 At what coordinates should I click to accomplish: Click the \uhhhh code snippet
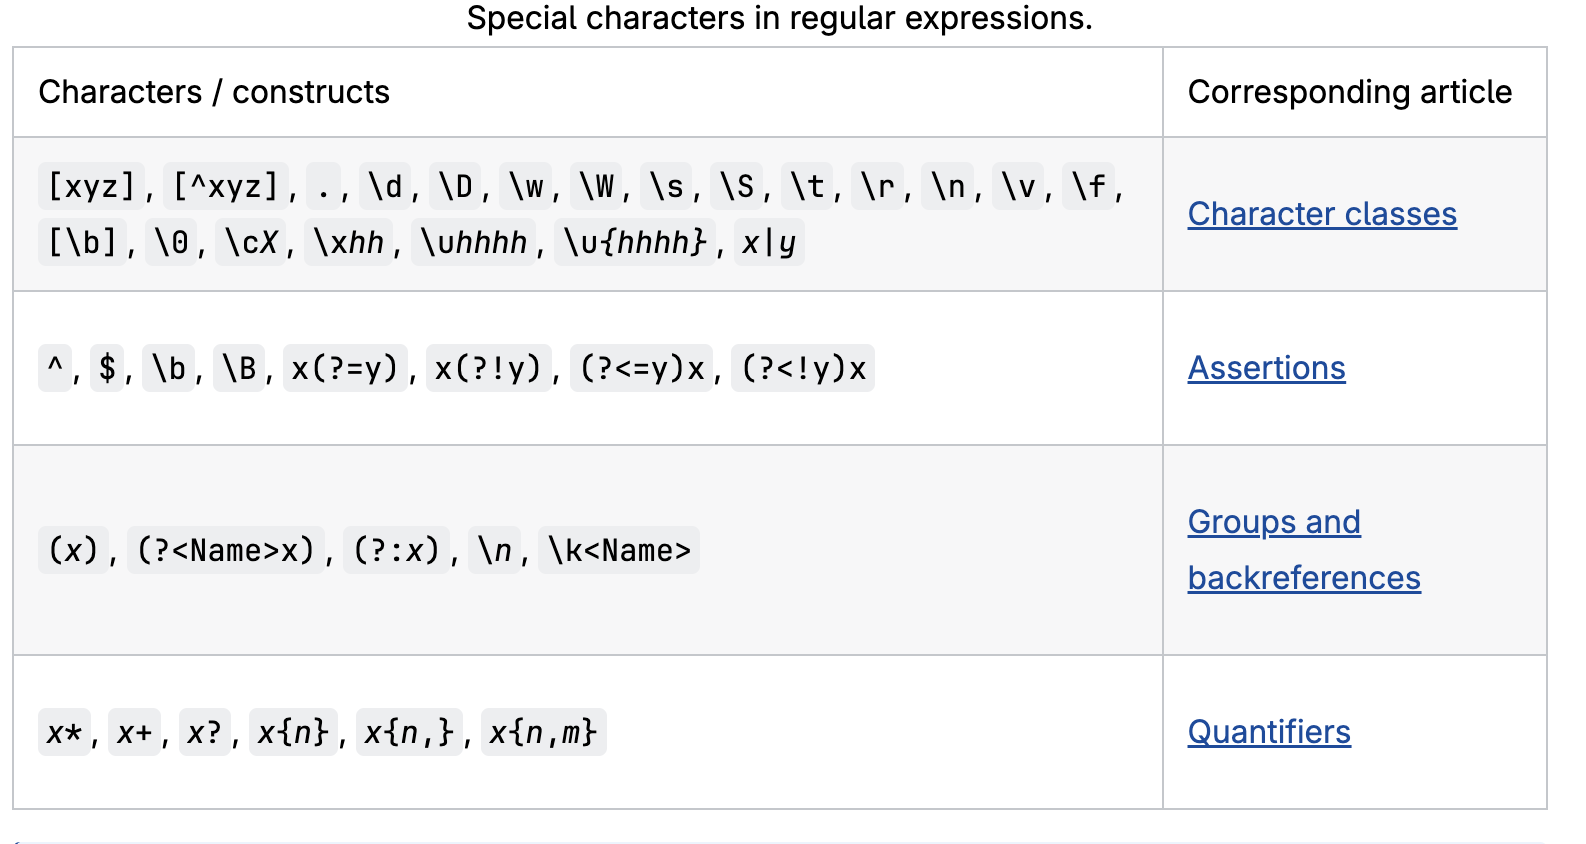(x=474, y=242)
